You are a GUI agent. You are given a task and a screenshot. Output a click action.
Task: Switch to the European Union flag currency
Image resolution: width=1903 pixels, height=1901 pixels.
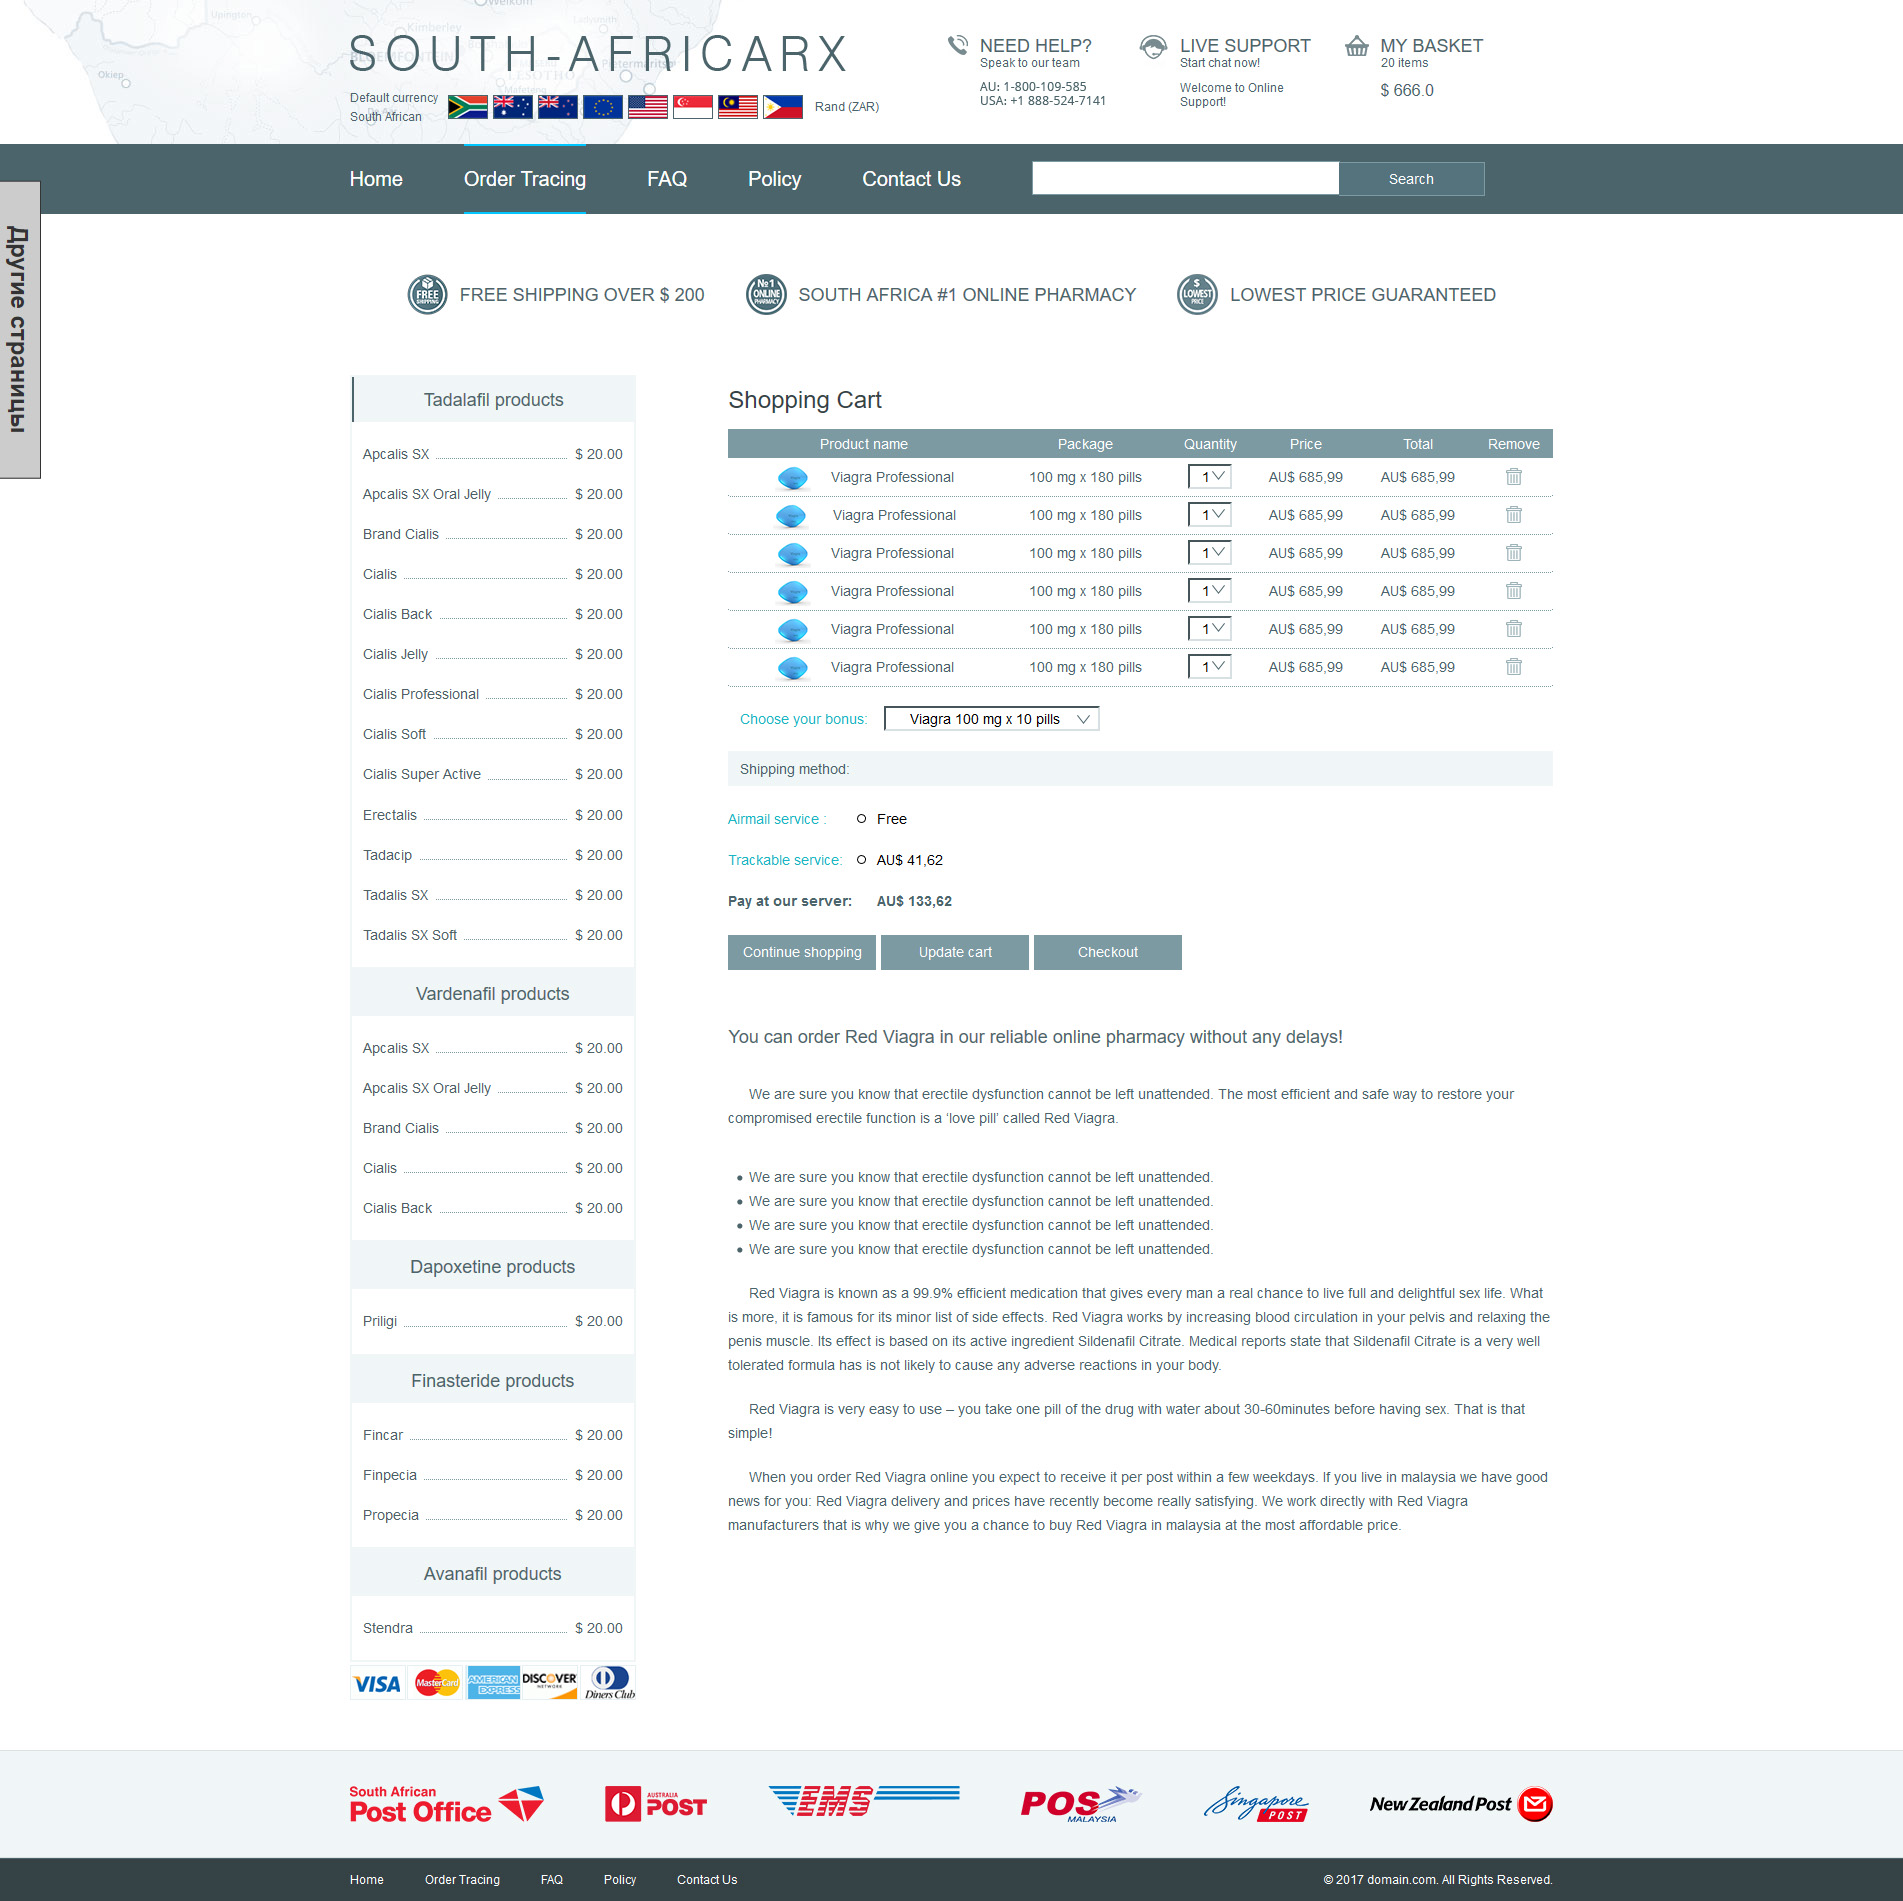(602, 107)
